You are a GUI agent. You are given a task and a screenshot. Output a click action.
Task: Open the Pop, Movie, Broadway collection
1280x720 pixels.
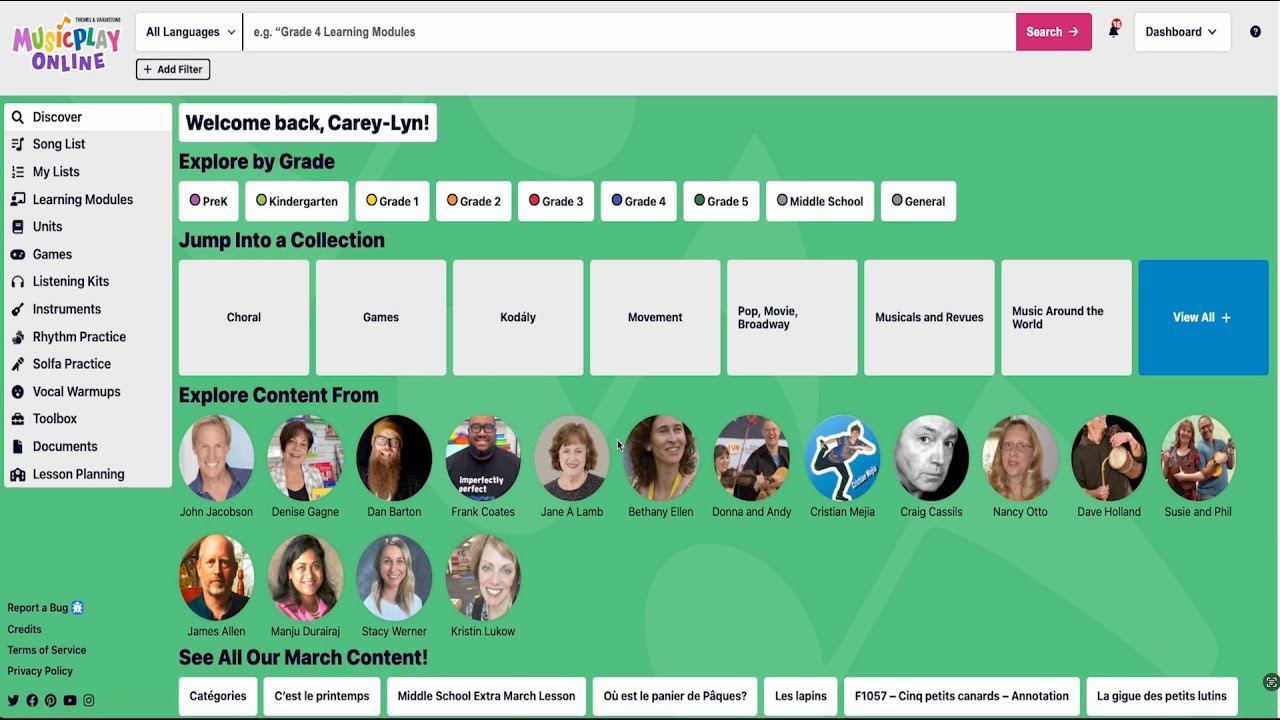point(792,317)
